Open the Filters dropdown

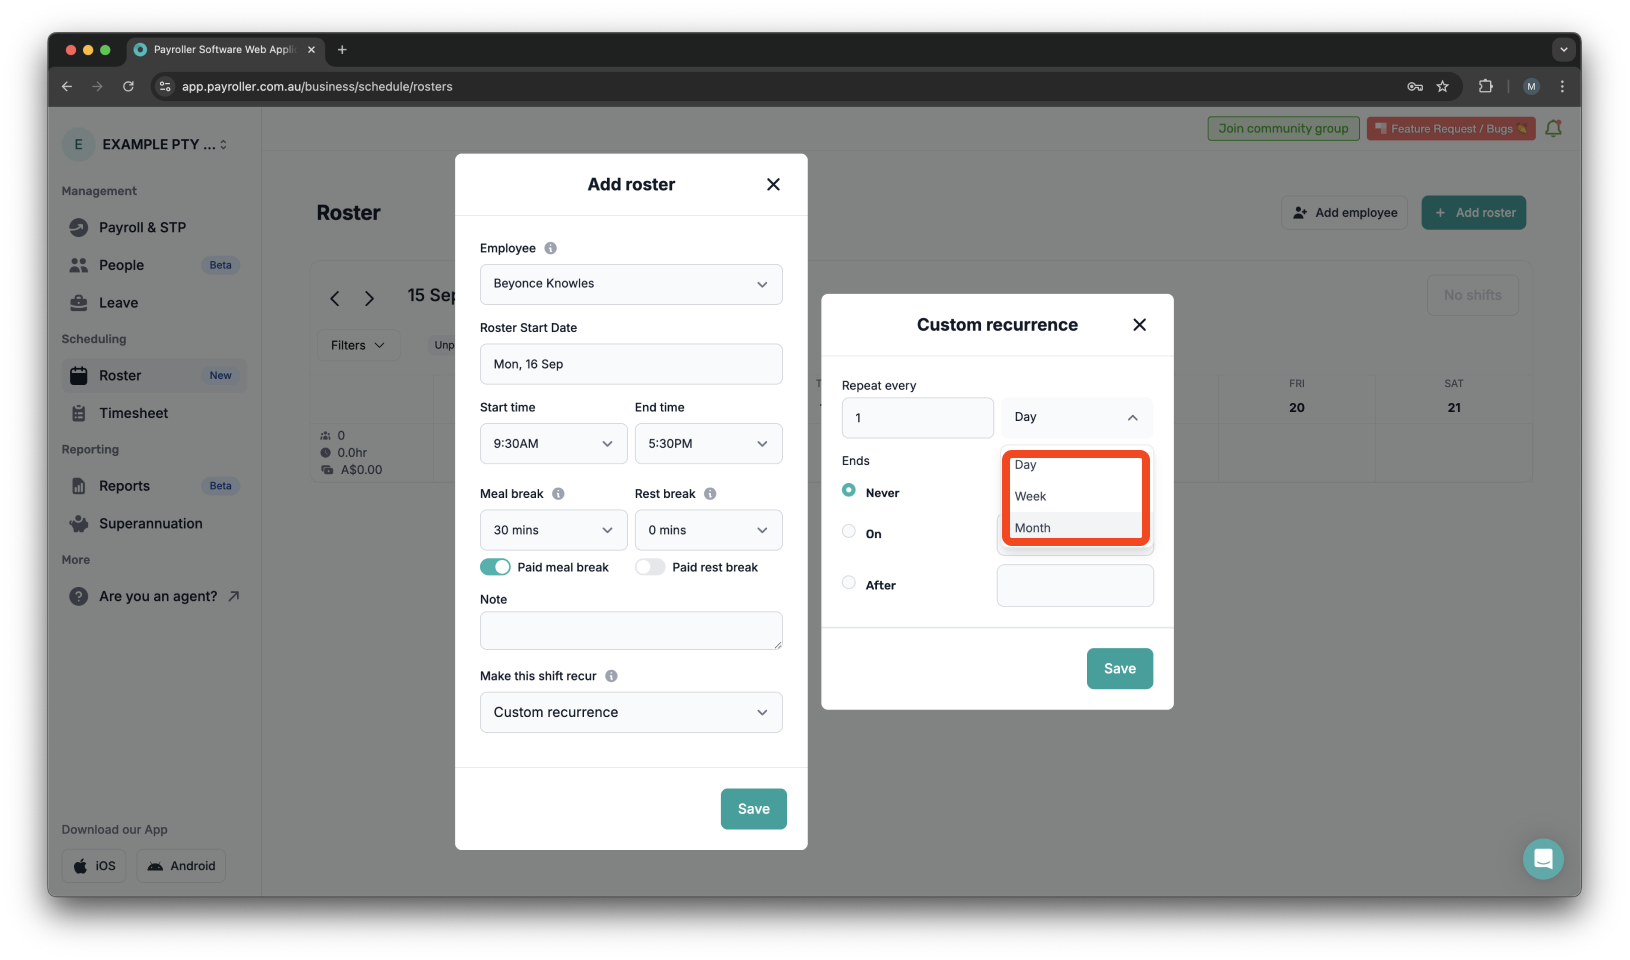[x=358, y=345]
